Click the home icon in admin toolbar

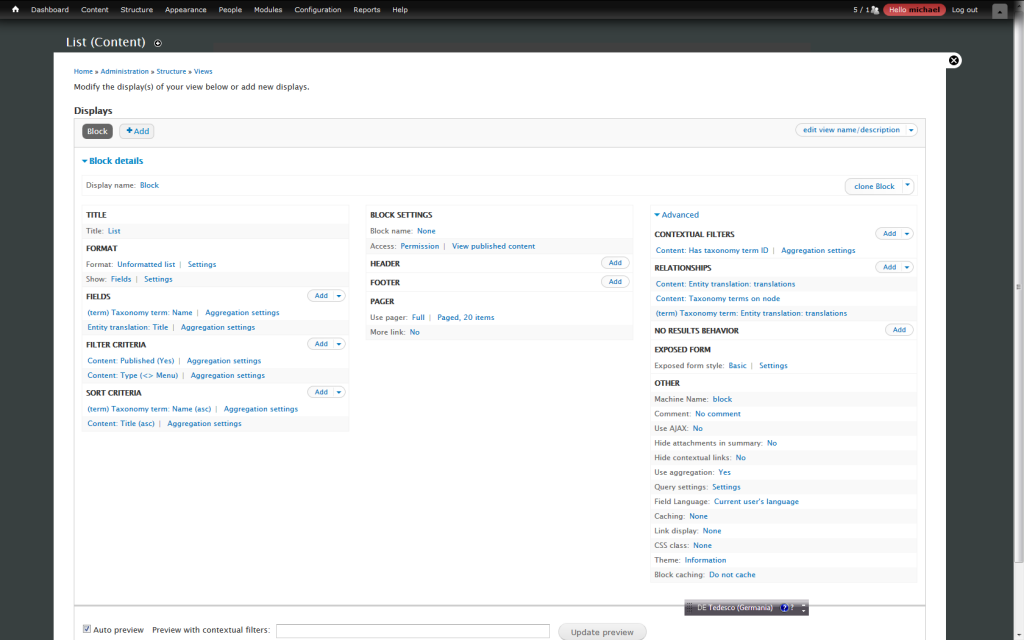point(15,10)
